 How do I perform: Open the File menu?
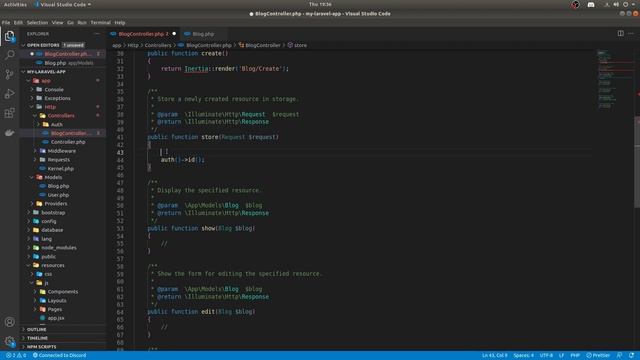coord(6,23)
